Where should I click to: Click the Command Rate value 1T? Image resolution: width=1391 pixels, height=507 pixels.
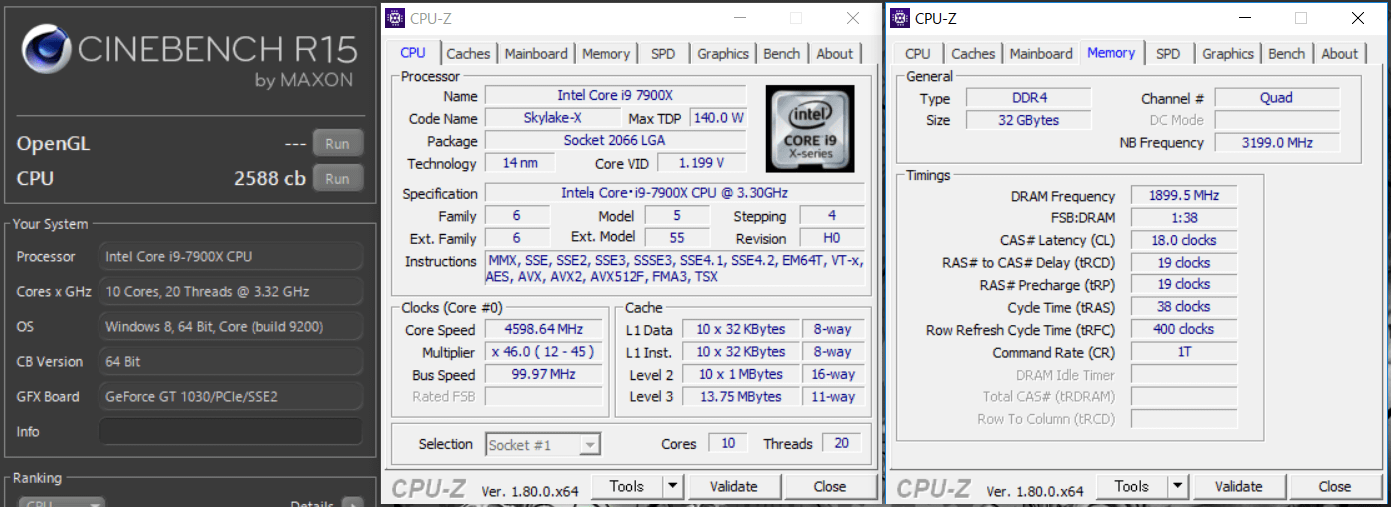pyautogui.click(x=1185, y=352)
